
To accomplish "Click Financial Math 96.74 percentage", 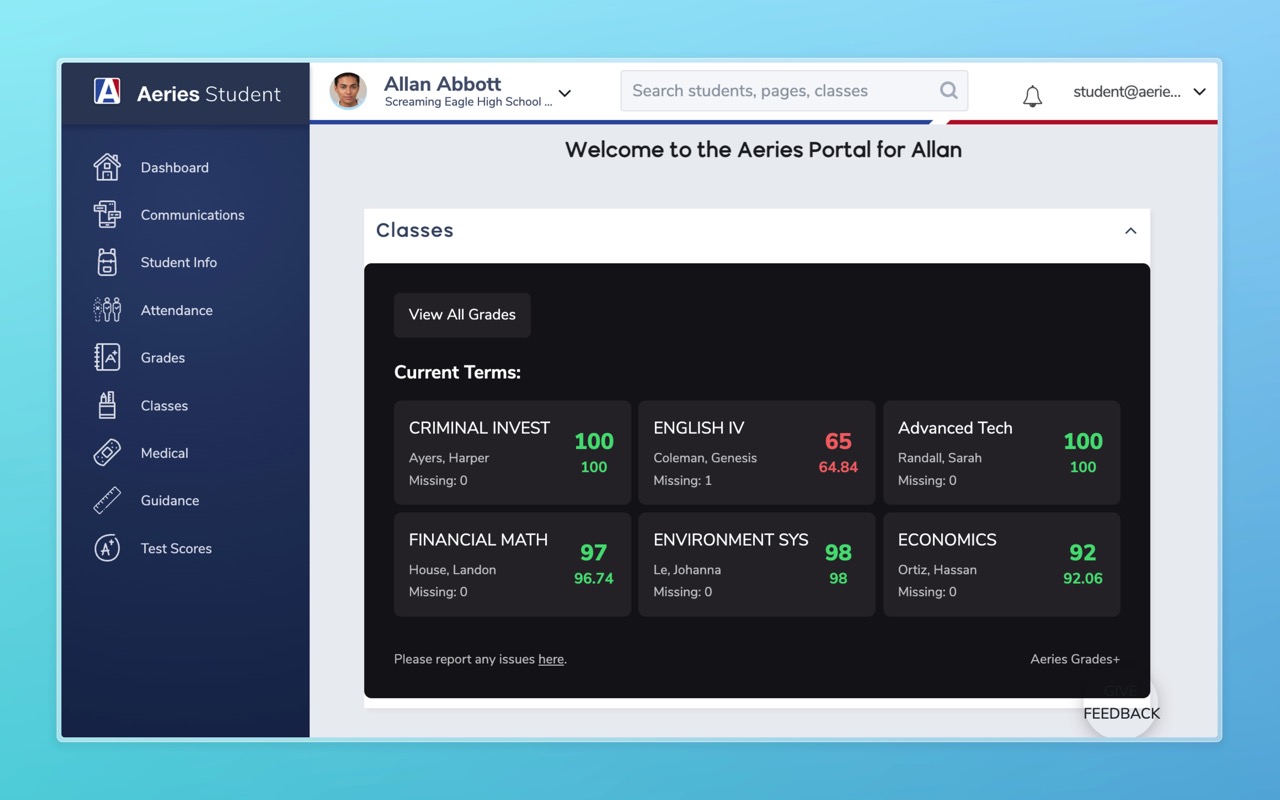I will [594, 578].
